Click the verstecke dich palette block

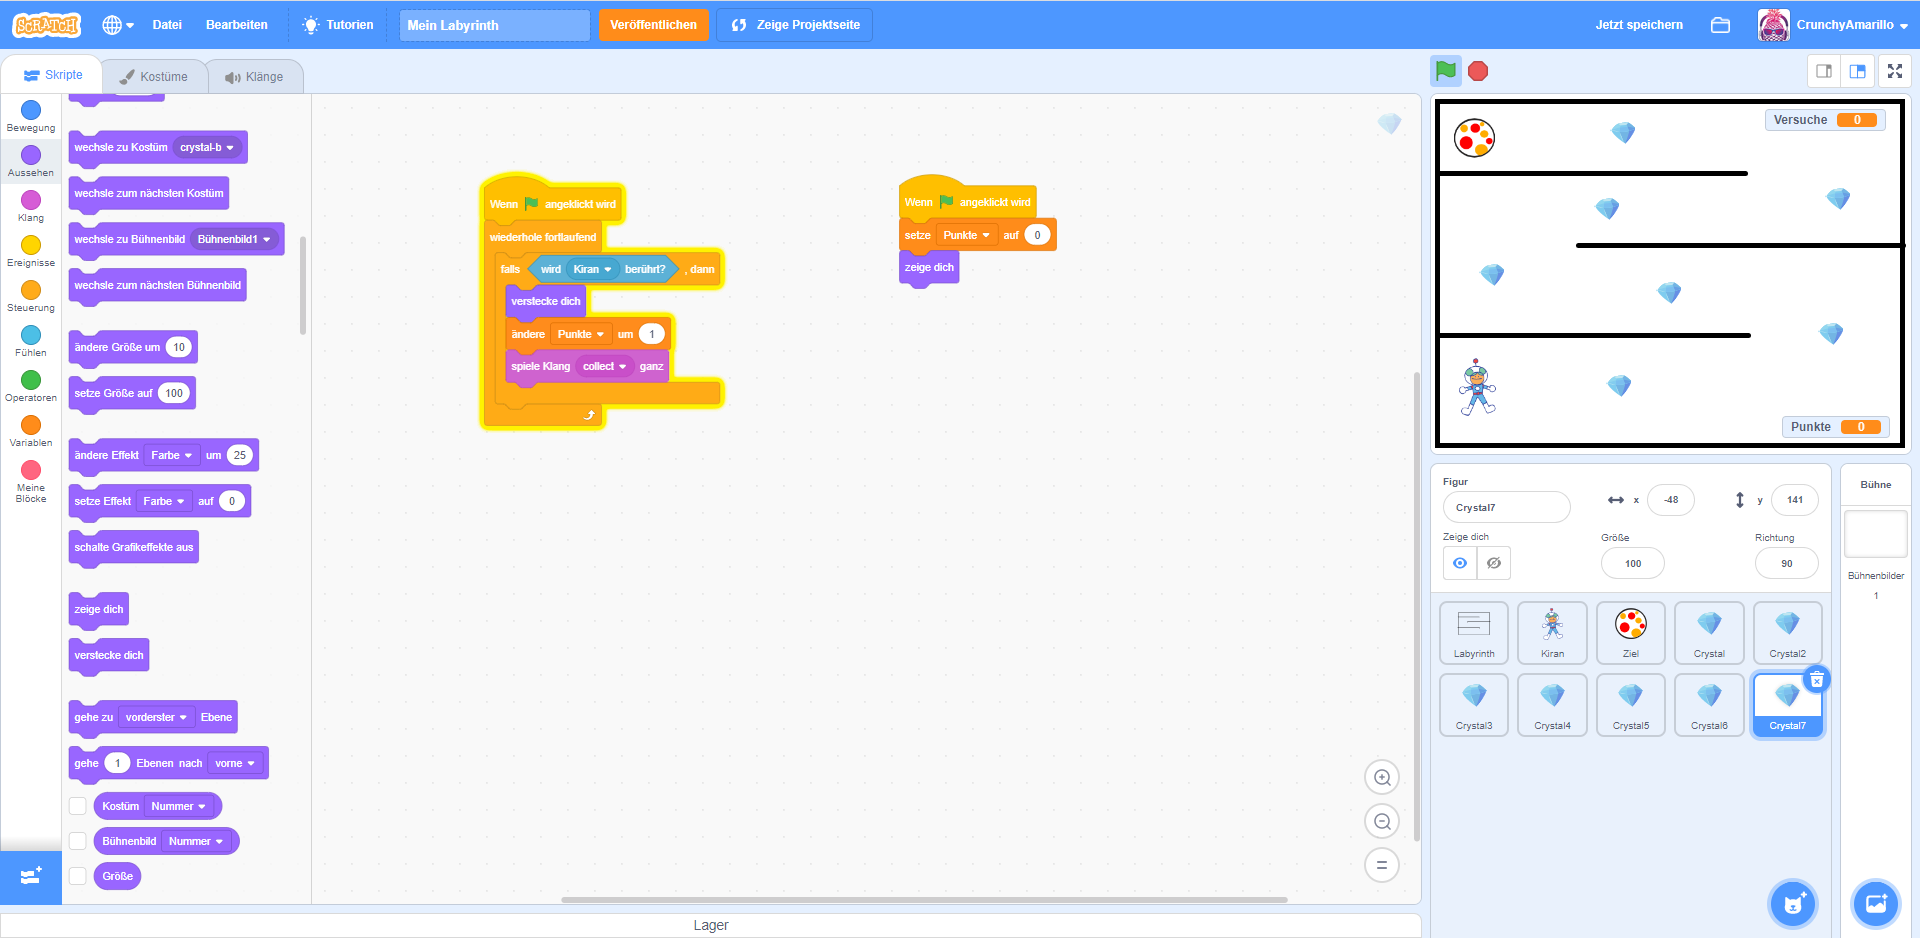[x=109, y=656]
